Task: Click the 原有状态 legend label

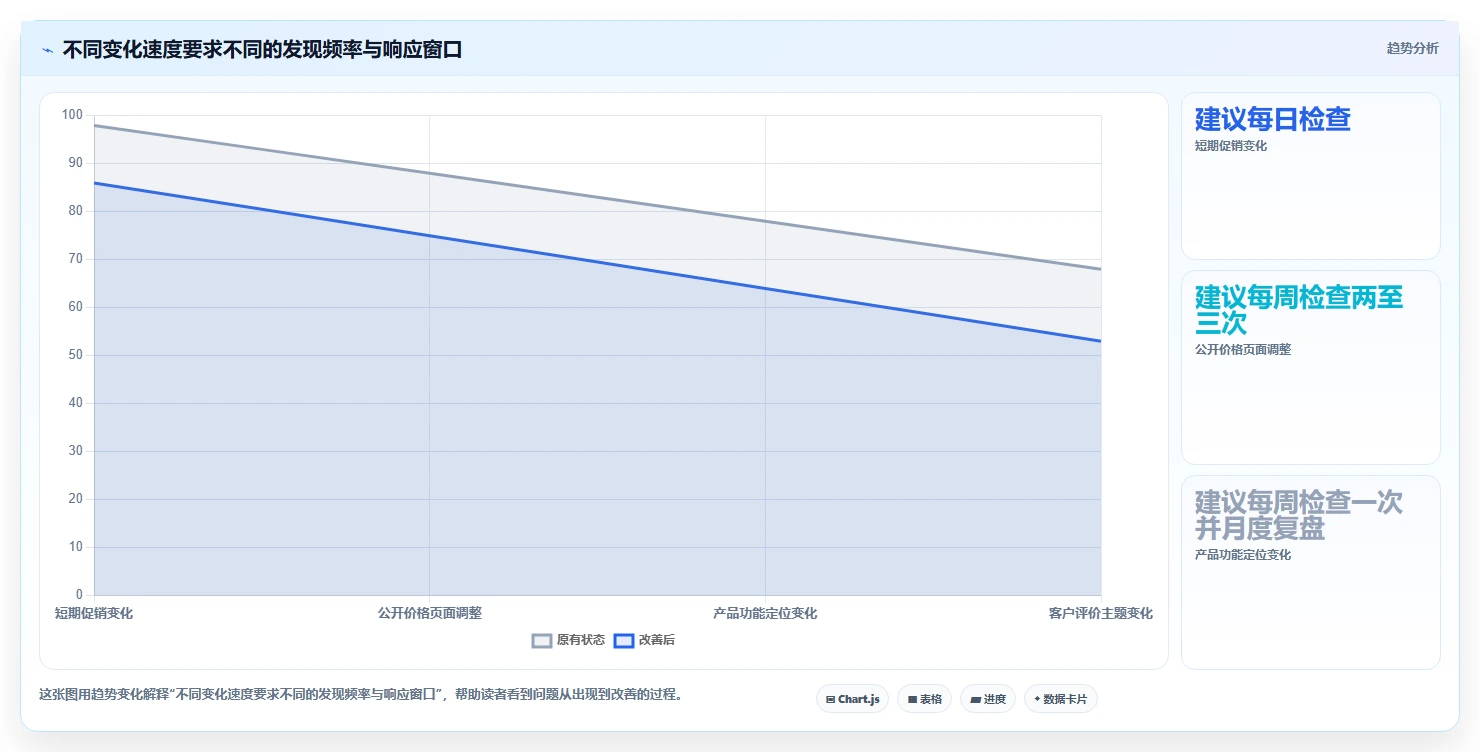Action: [581, 641]
